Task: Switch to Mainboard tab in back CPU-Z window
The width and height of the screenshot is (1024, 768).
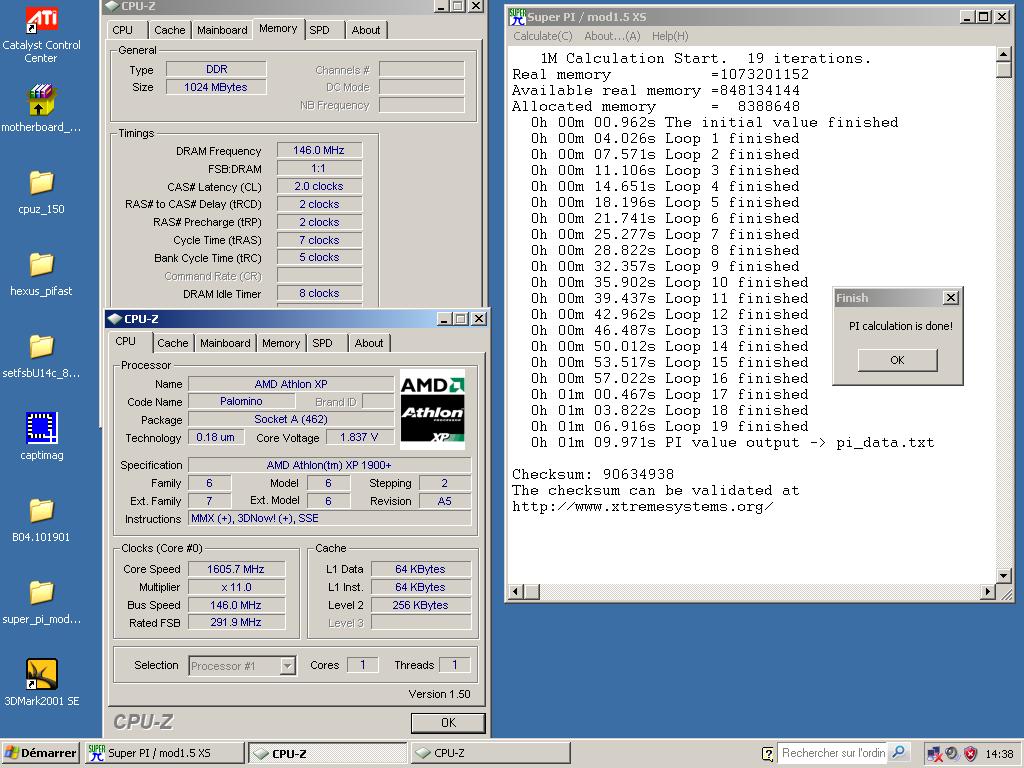Action: pos(222,30)
